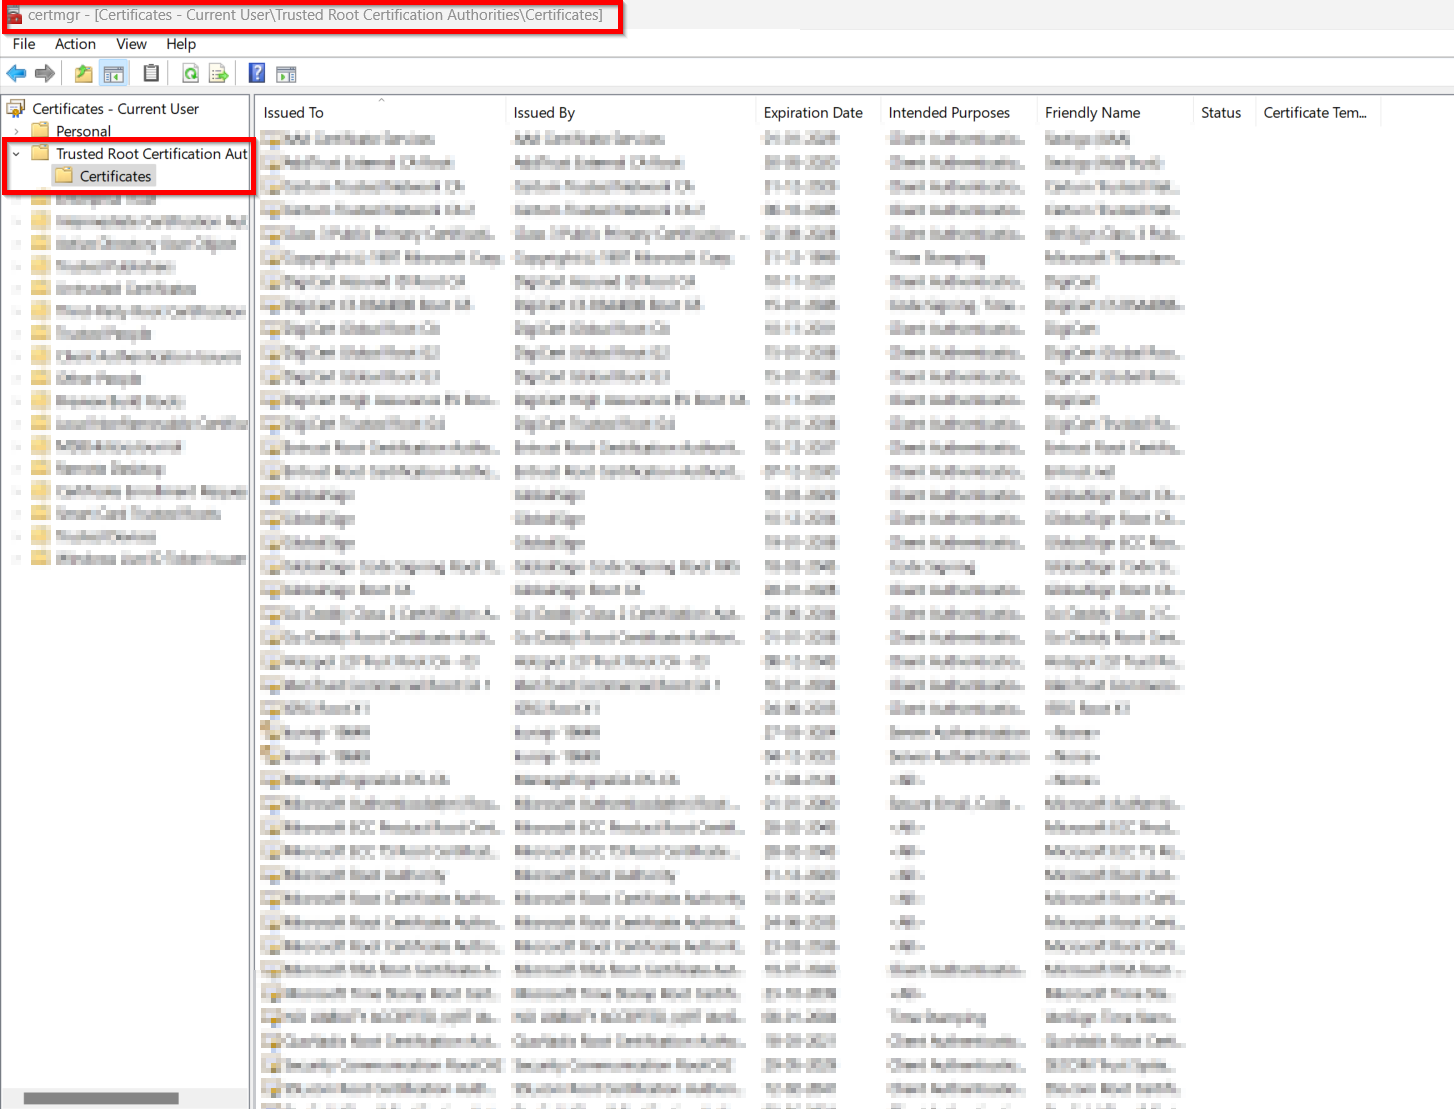The width and height of the screenshot is (1454, 1109).
Task: Go up one level with the folder icon
Action: 84,73
